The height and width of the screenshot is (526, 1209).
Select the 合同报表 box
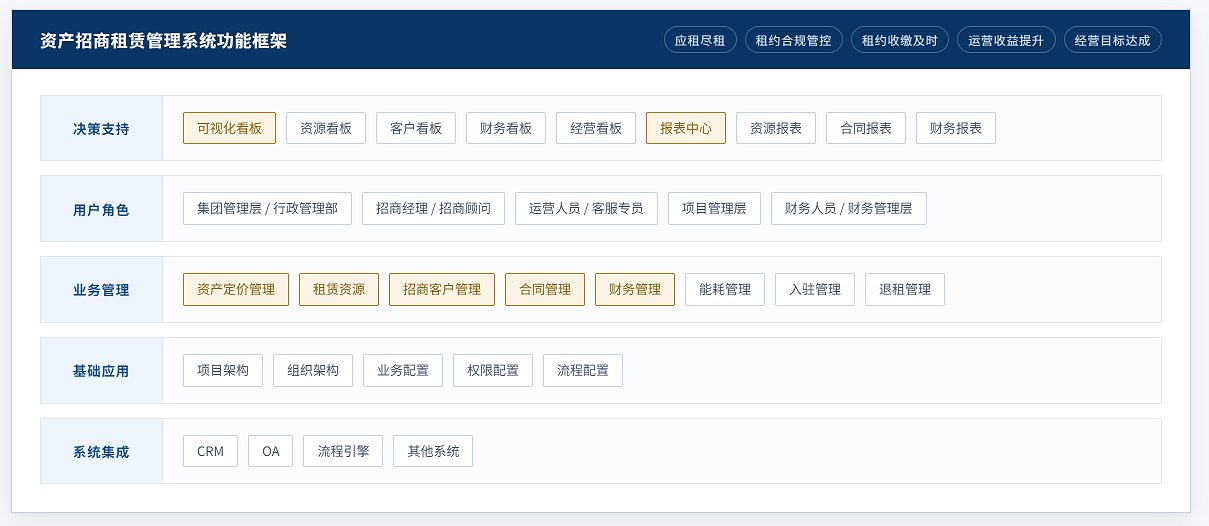click(x=866, y=128)
